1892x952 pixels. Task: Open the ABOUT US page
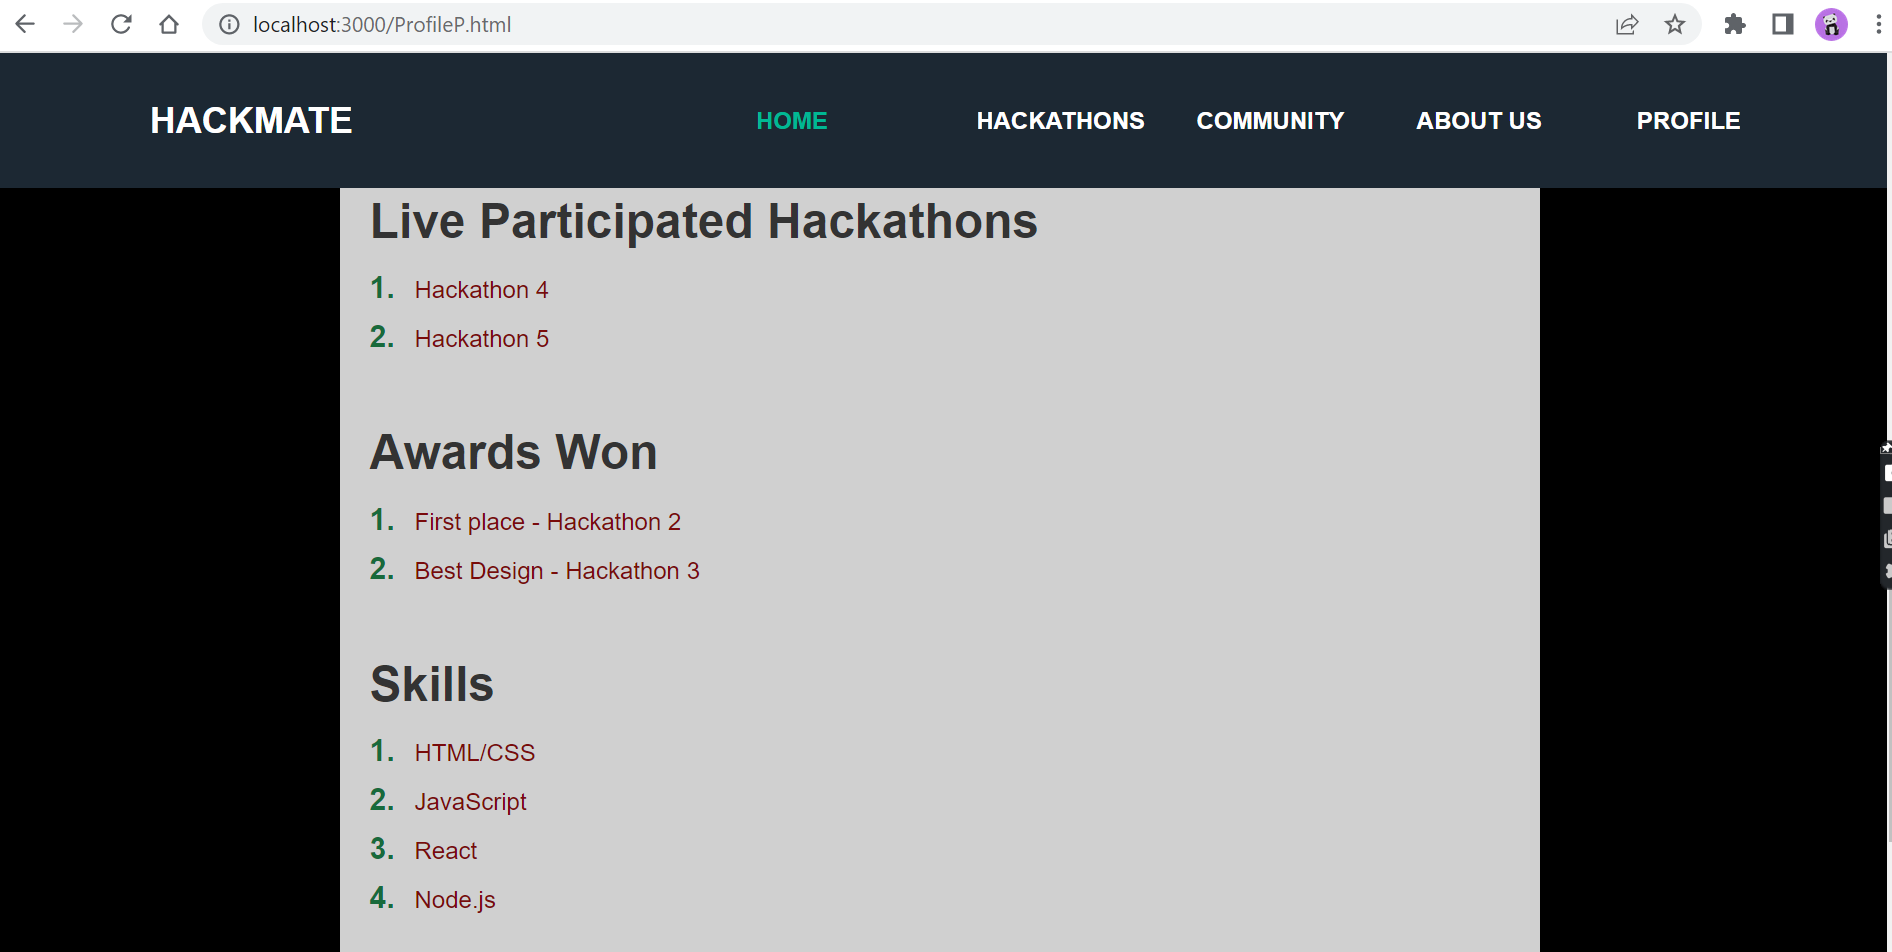point(1478,120)
